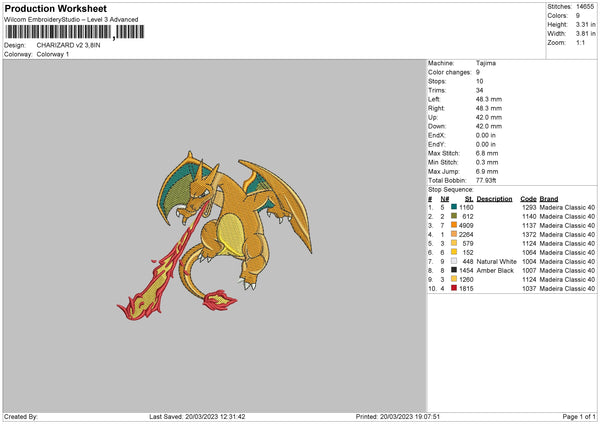The height and width of the screenshot is (424, 600).
Task: Select thread code 1140
Action: pos(529,217)
